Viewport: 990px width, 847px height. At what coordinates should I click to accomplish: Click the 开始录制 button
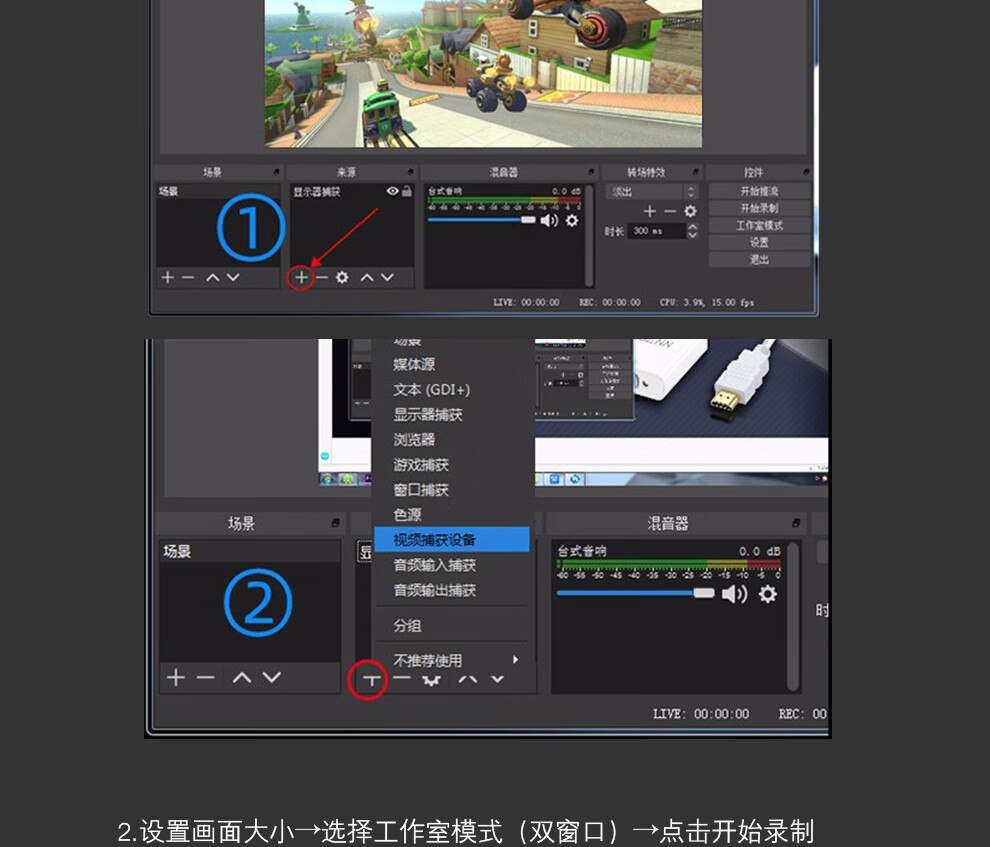[759, 208]
